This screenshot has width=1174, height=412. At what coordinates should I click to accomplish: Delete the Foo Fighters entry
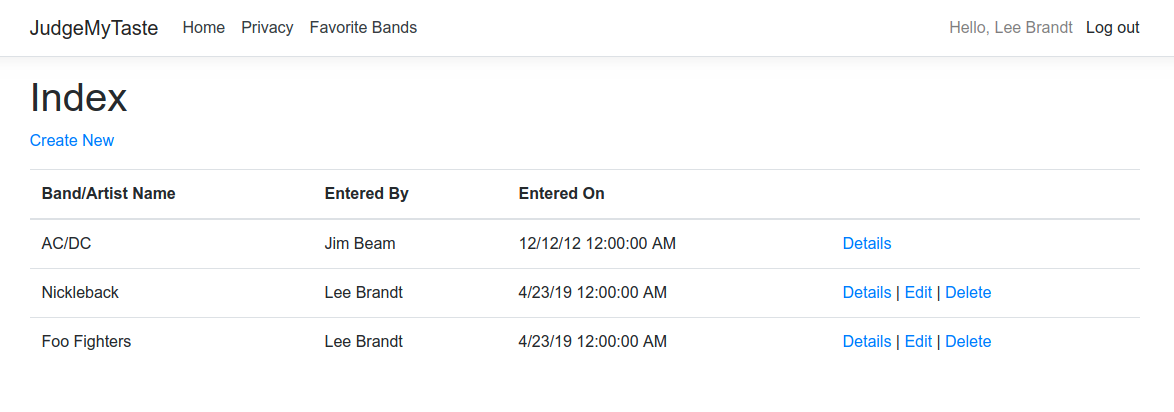pos(968,342)
